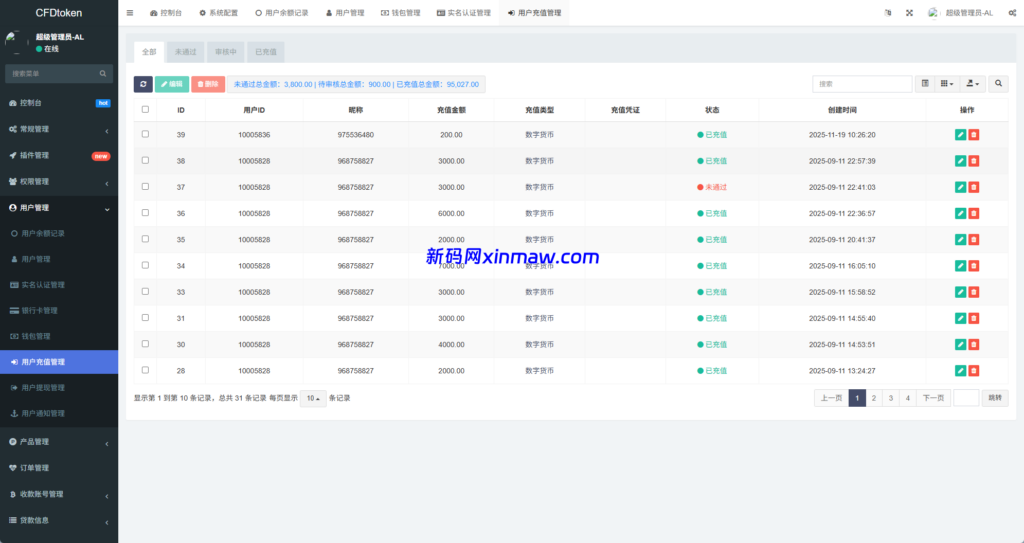Click the refresh table button

(x=143, y=84)
